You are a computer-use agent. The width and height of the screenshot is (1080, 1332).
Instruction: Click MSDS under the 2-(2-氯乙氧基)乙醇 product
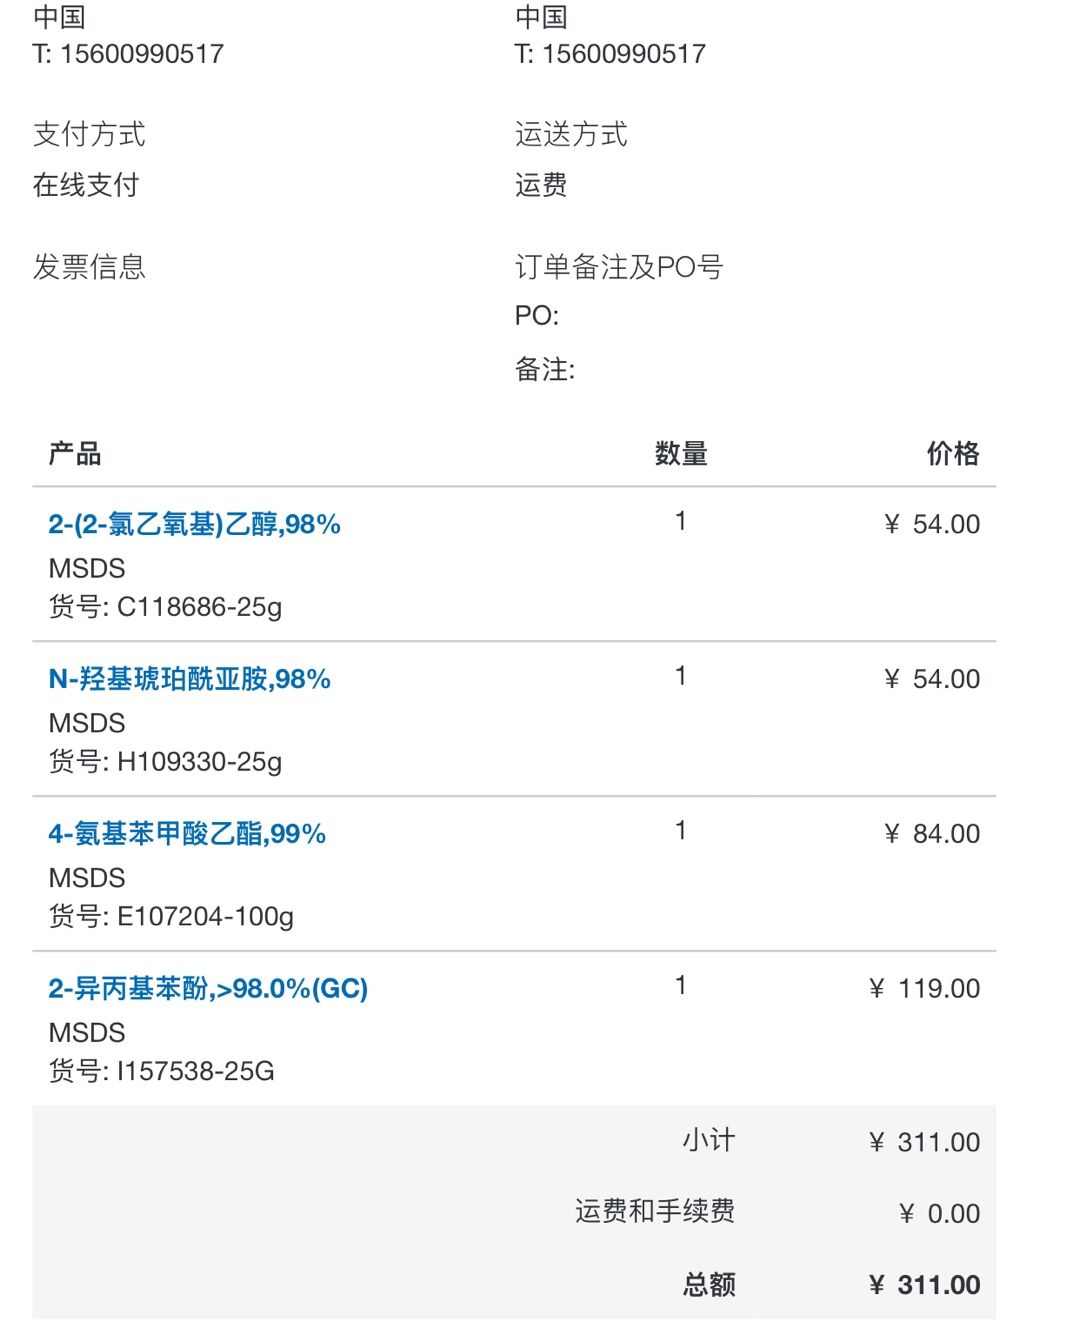point(87,568)
